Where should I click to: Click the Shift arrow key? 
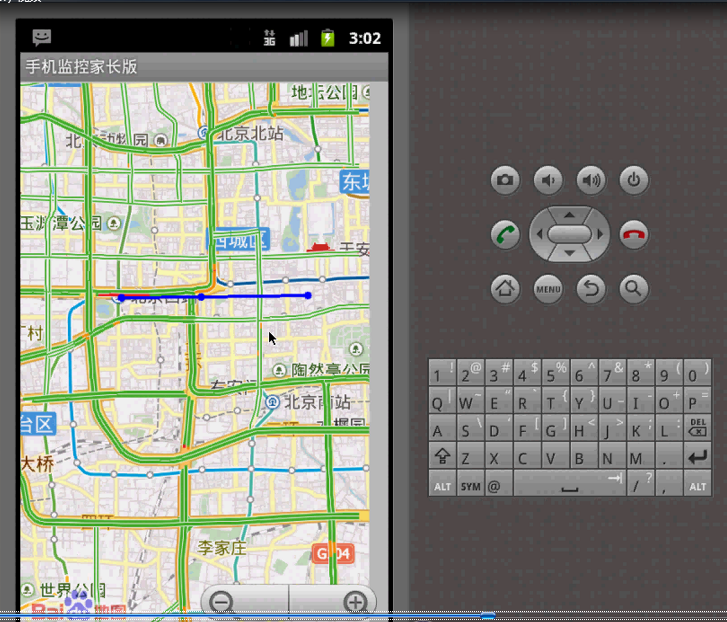click(x=442, y=457)
